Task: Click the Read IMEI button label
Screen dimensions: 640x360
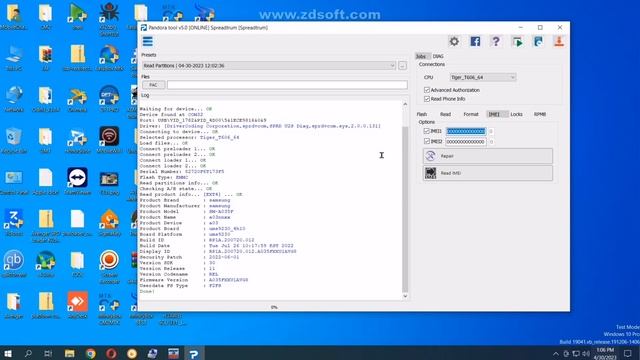Action: [x=451, y=173]
